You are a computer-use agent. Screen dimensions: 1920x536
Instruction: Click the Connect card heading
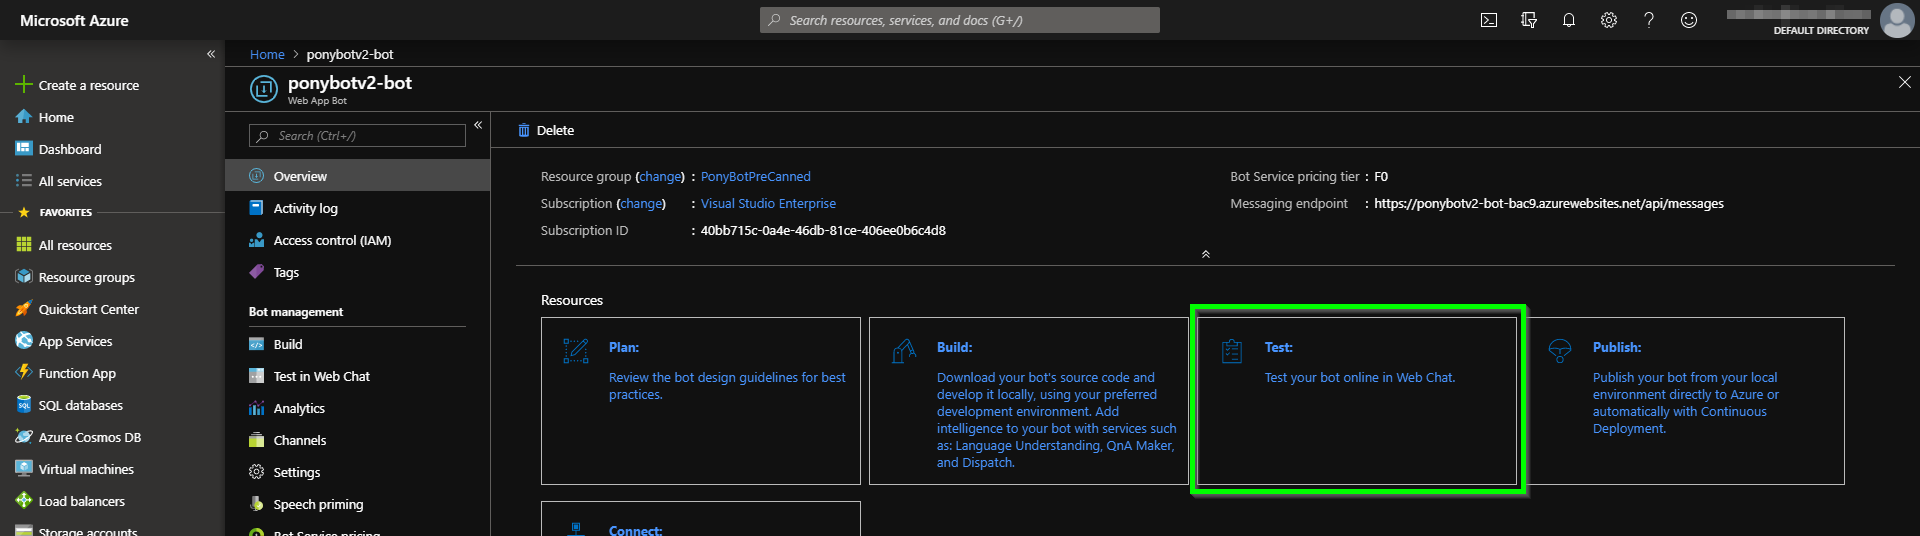[x=635, y=530]
